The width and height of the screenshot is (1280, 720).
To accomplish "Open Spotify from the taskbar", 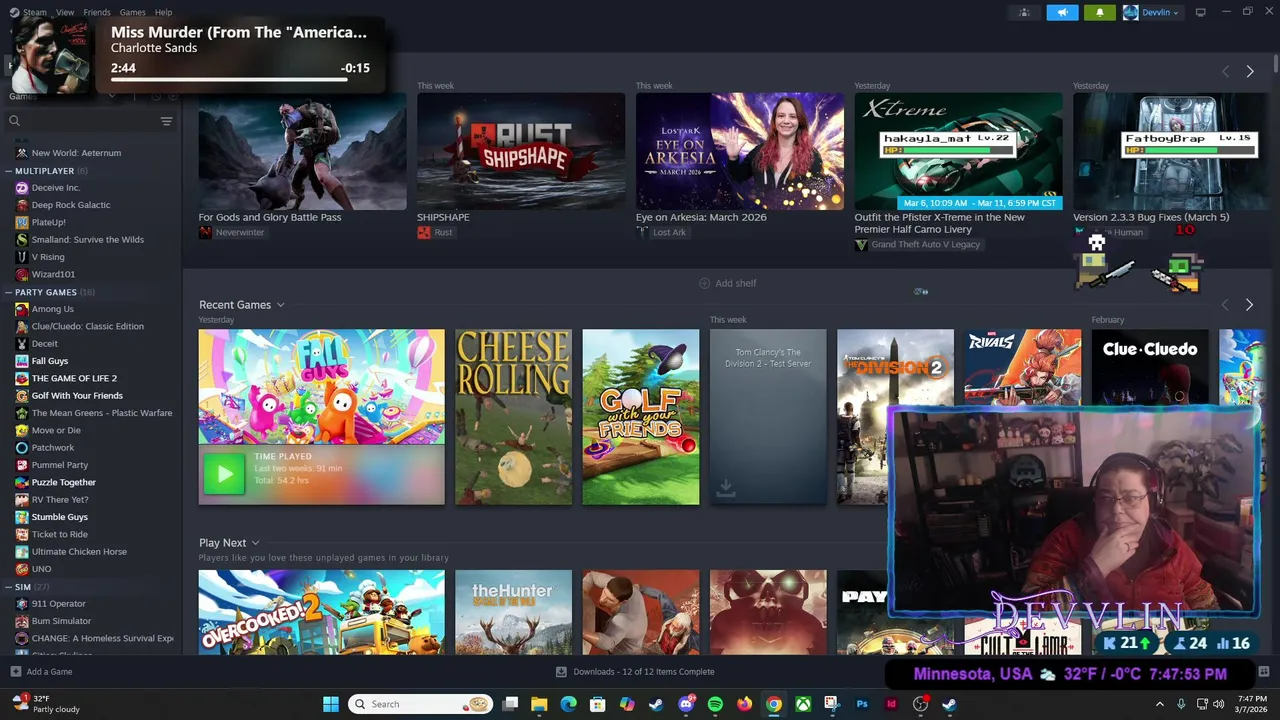I will [x=715, y=704].
